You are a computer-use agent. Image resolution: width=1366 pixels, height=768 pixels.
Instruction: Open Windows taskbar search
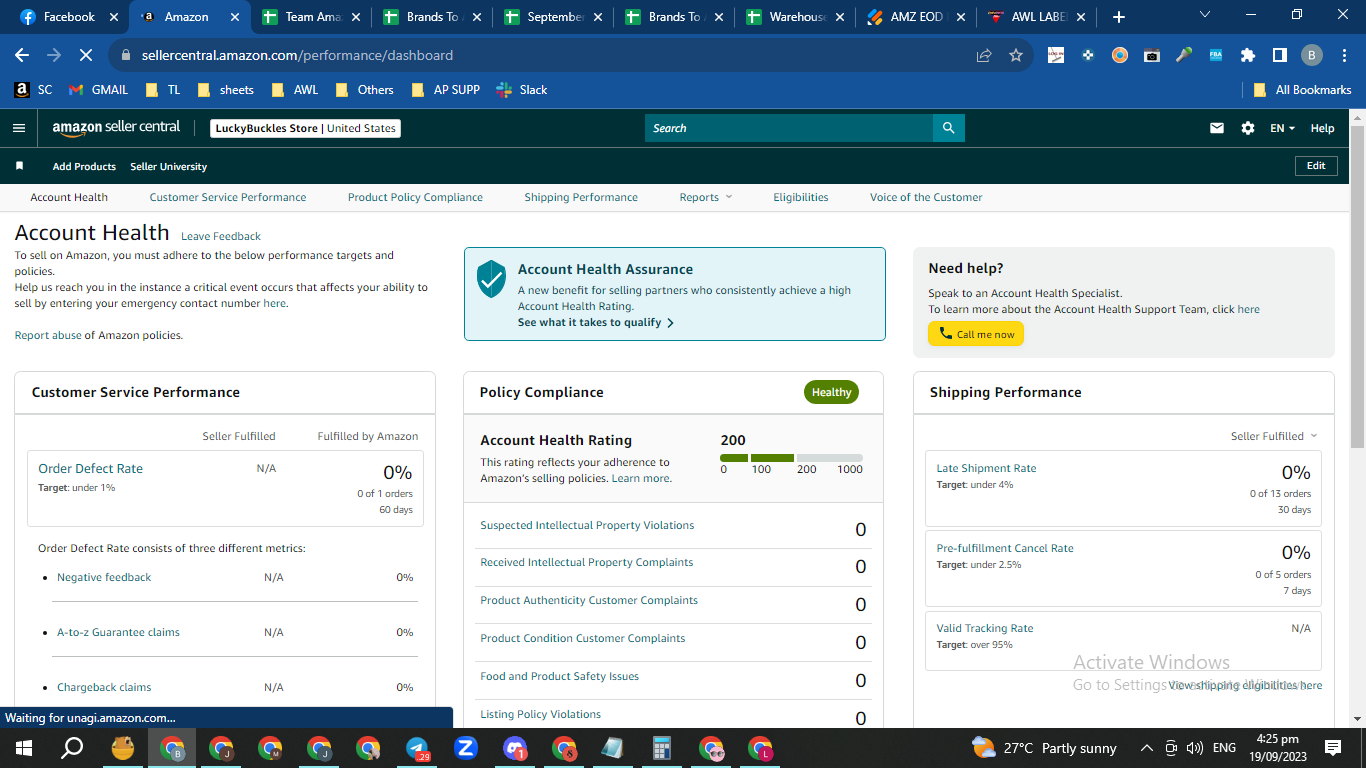(x=73, y=748)
